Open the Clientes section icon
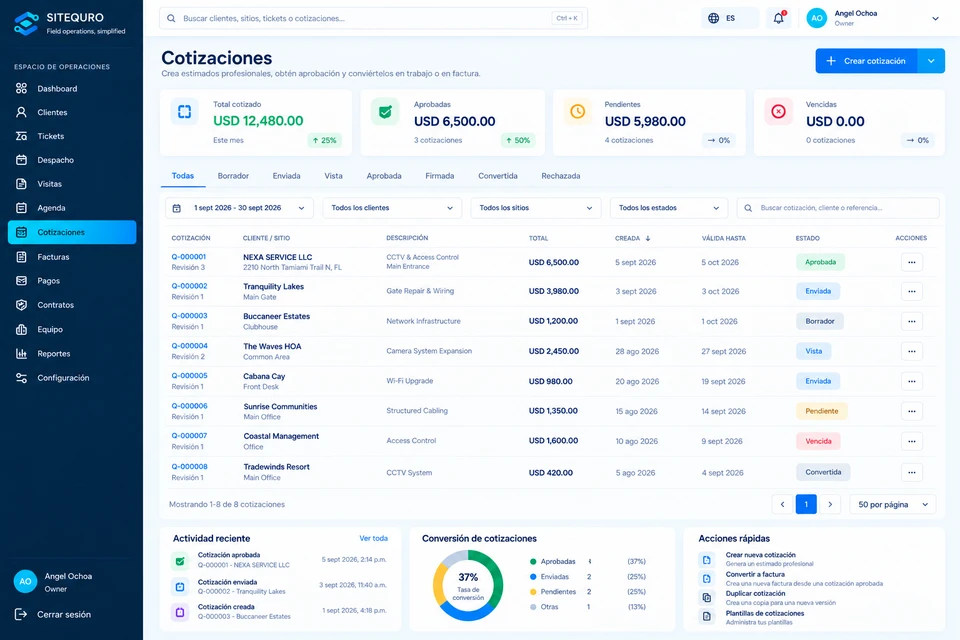The width and height of the screenshot is (960, 640). (21, 112)
